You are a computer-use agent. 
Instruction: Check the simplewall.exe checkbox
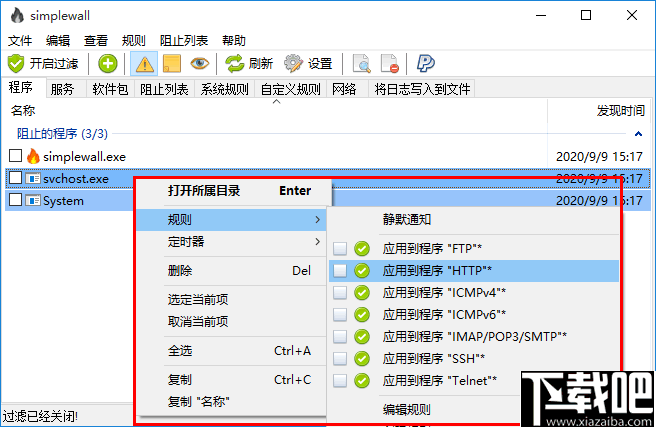15,156
